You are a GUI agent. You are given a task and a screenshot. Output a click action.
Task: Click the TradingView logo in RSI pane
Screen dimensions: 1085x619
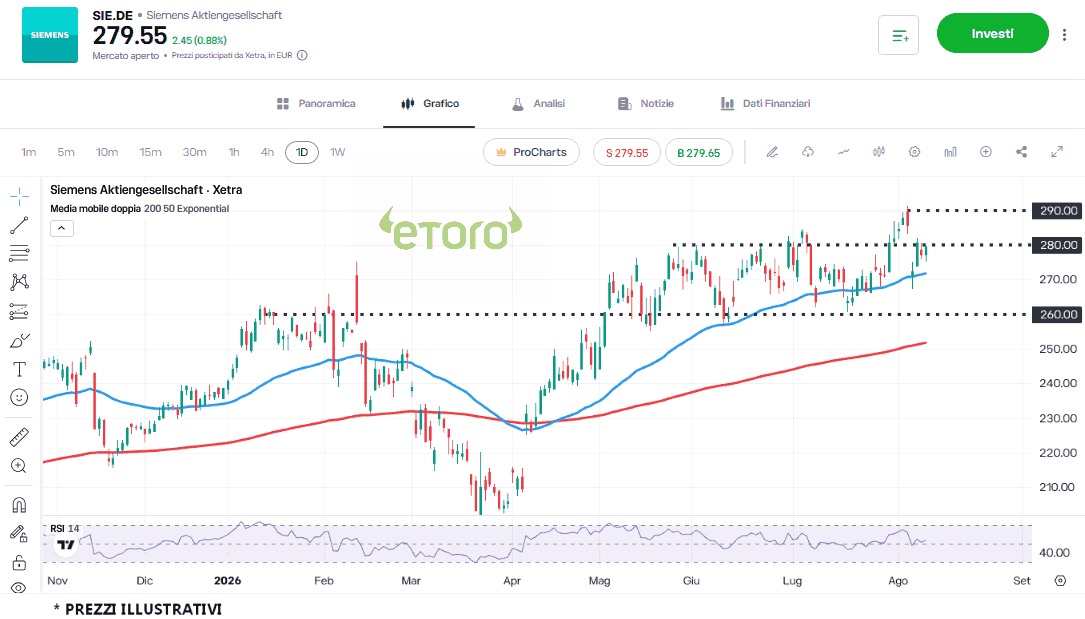(x=66, y=545)
